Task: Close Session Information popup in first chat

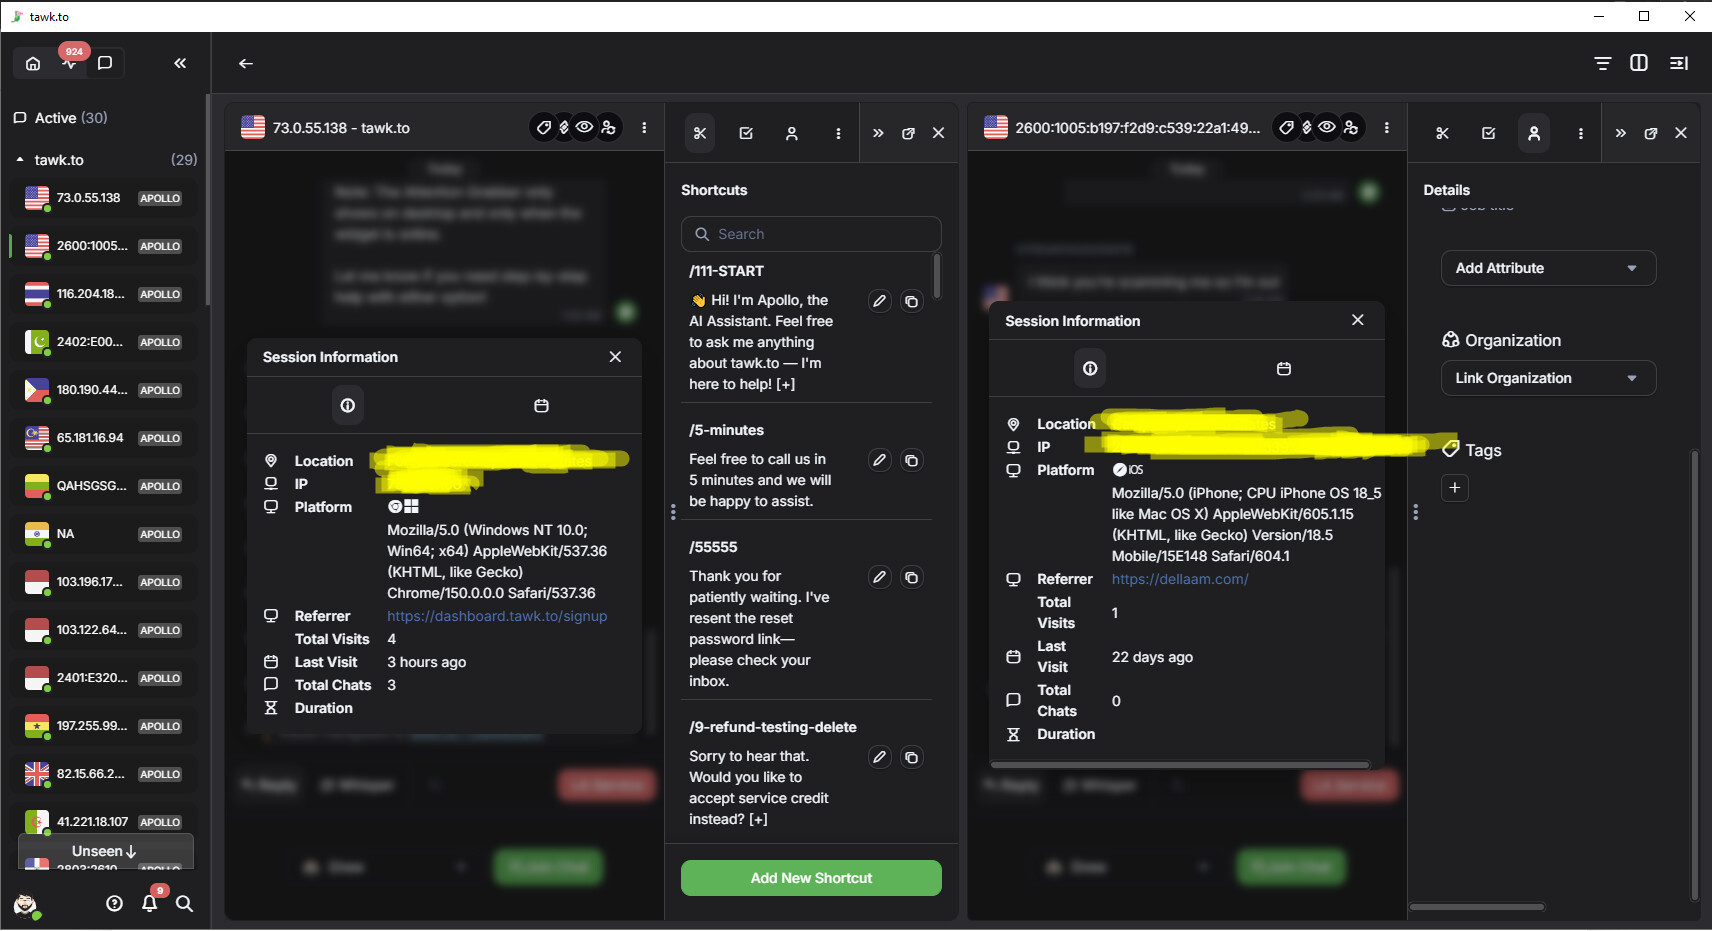Action: [615, 357]
